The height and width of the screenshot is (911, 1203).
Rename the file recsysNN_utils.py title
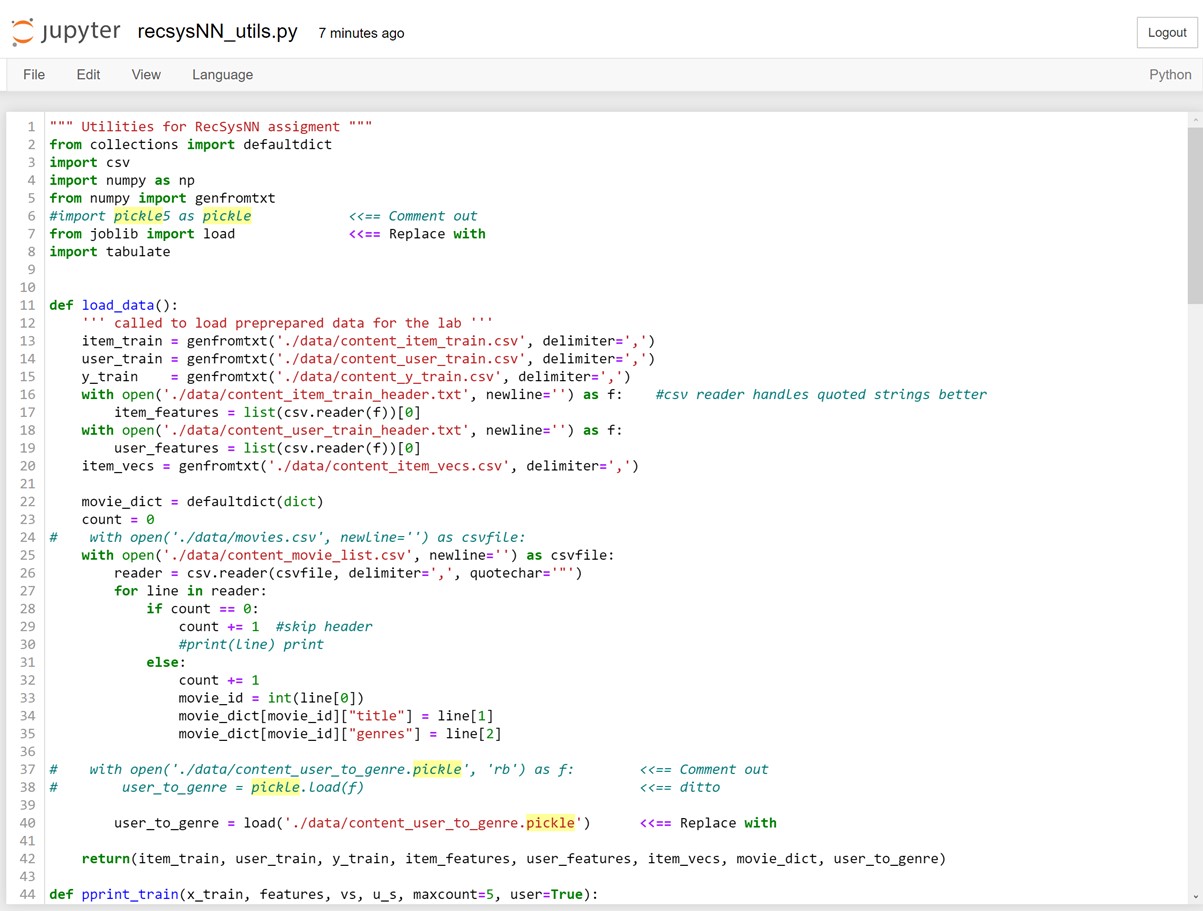click(x=217, y=32)
